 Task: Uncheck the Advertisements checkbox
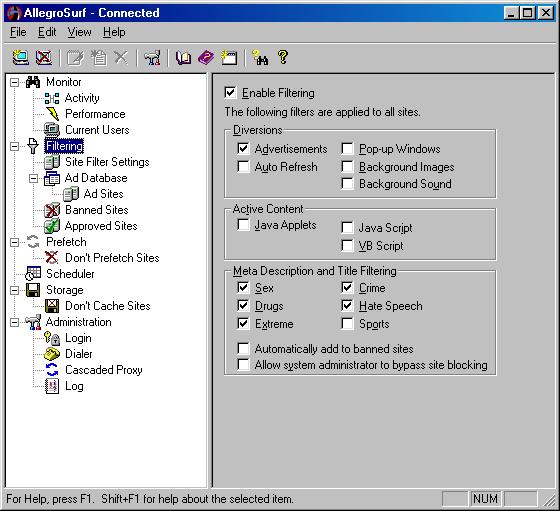(x=243, y=149)
